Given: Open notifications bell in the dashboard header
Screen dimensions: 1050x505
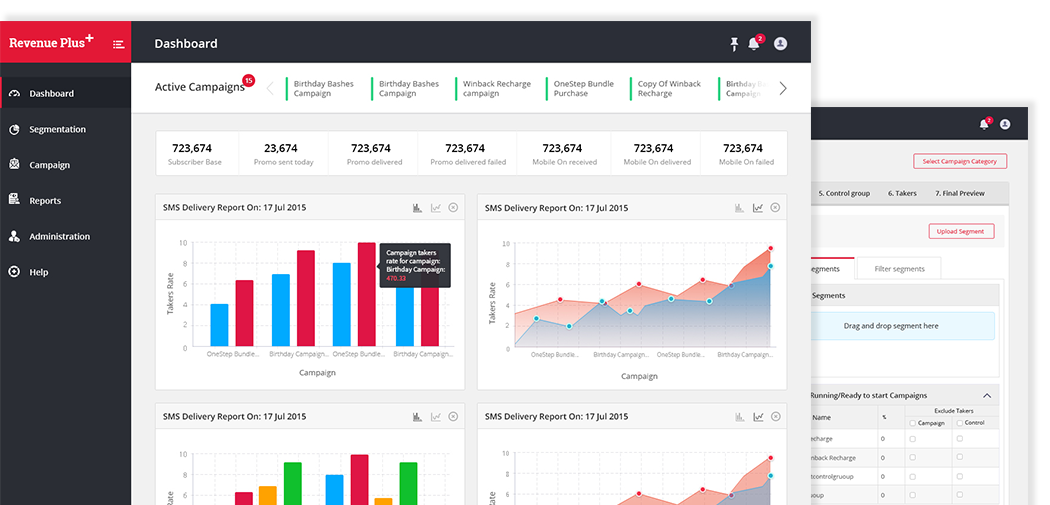Looking at the screenshot, I should pyautogui.click(x=754, y=44).
